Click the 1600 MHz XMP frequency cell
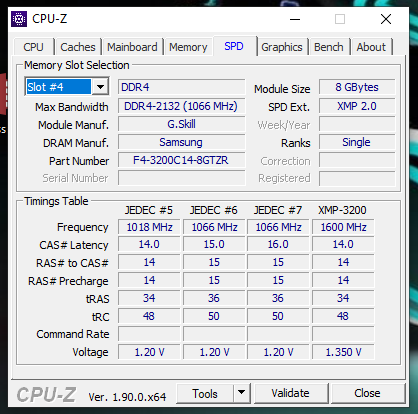This screenshot has height=414, width=418. pyautogui.click(x=343, y=227)
